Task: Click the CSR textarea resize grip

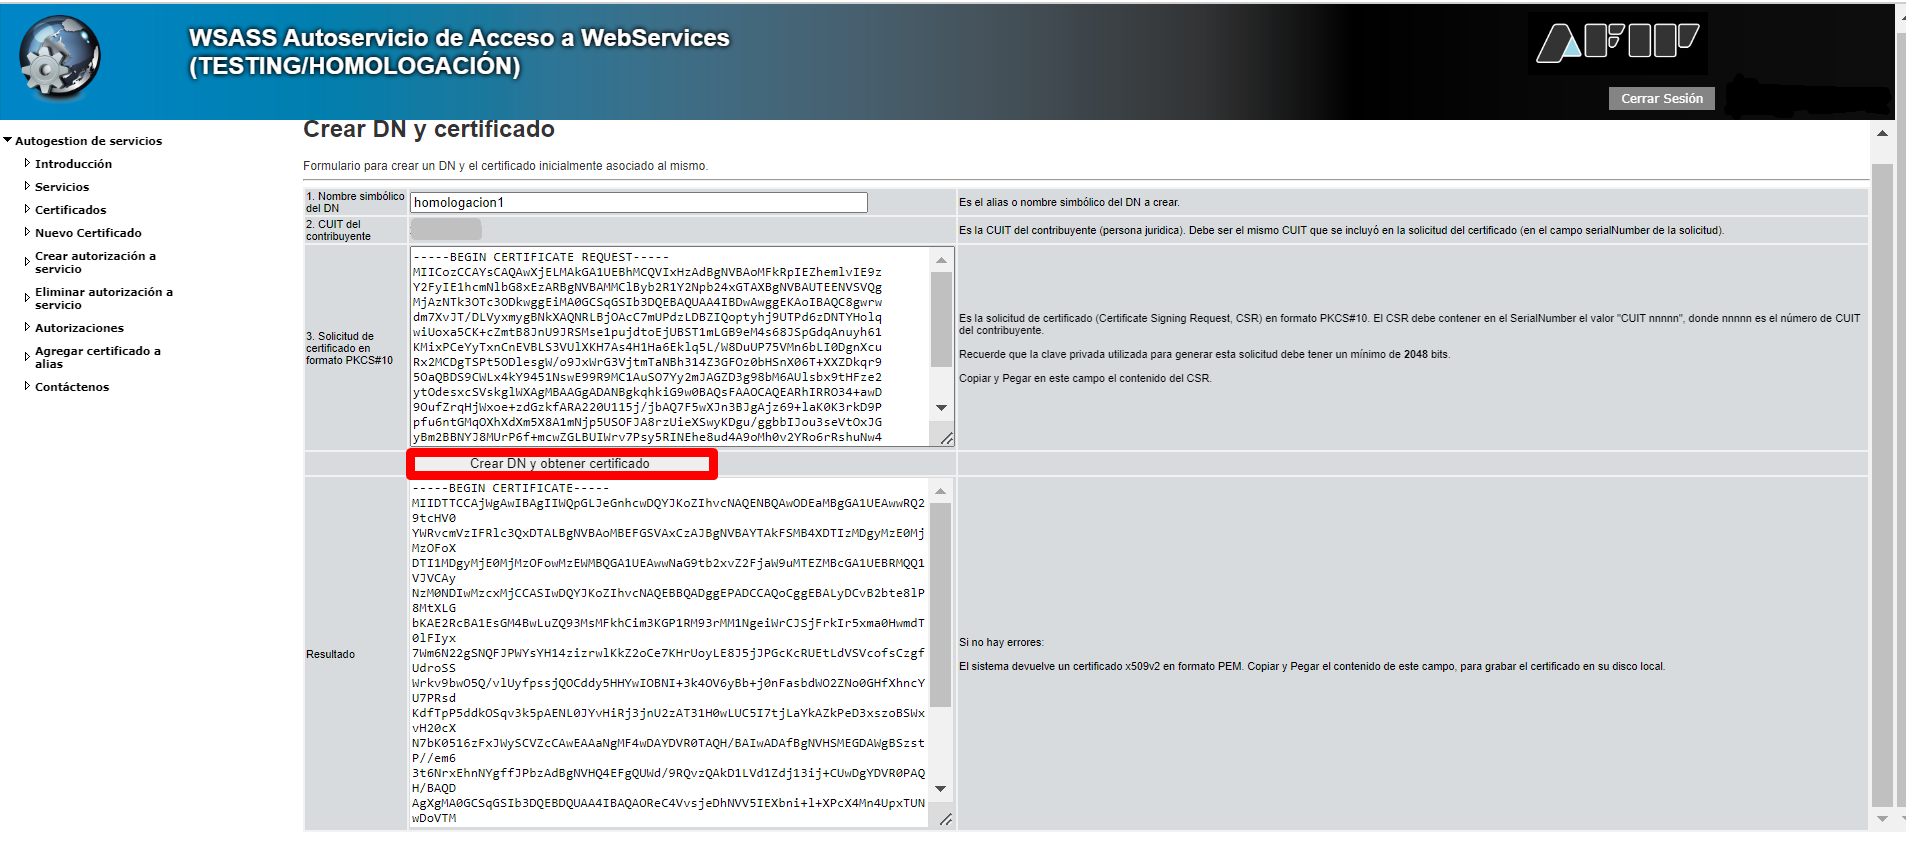Action: pyautogui.click(x=946, y=438)
